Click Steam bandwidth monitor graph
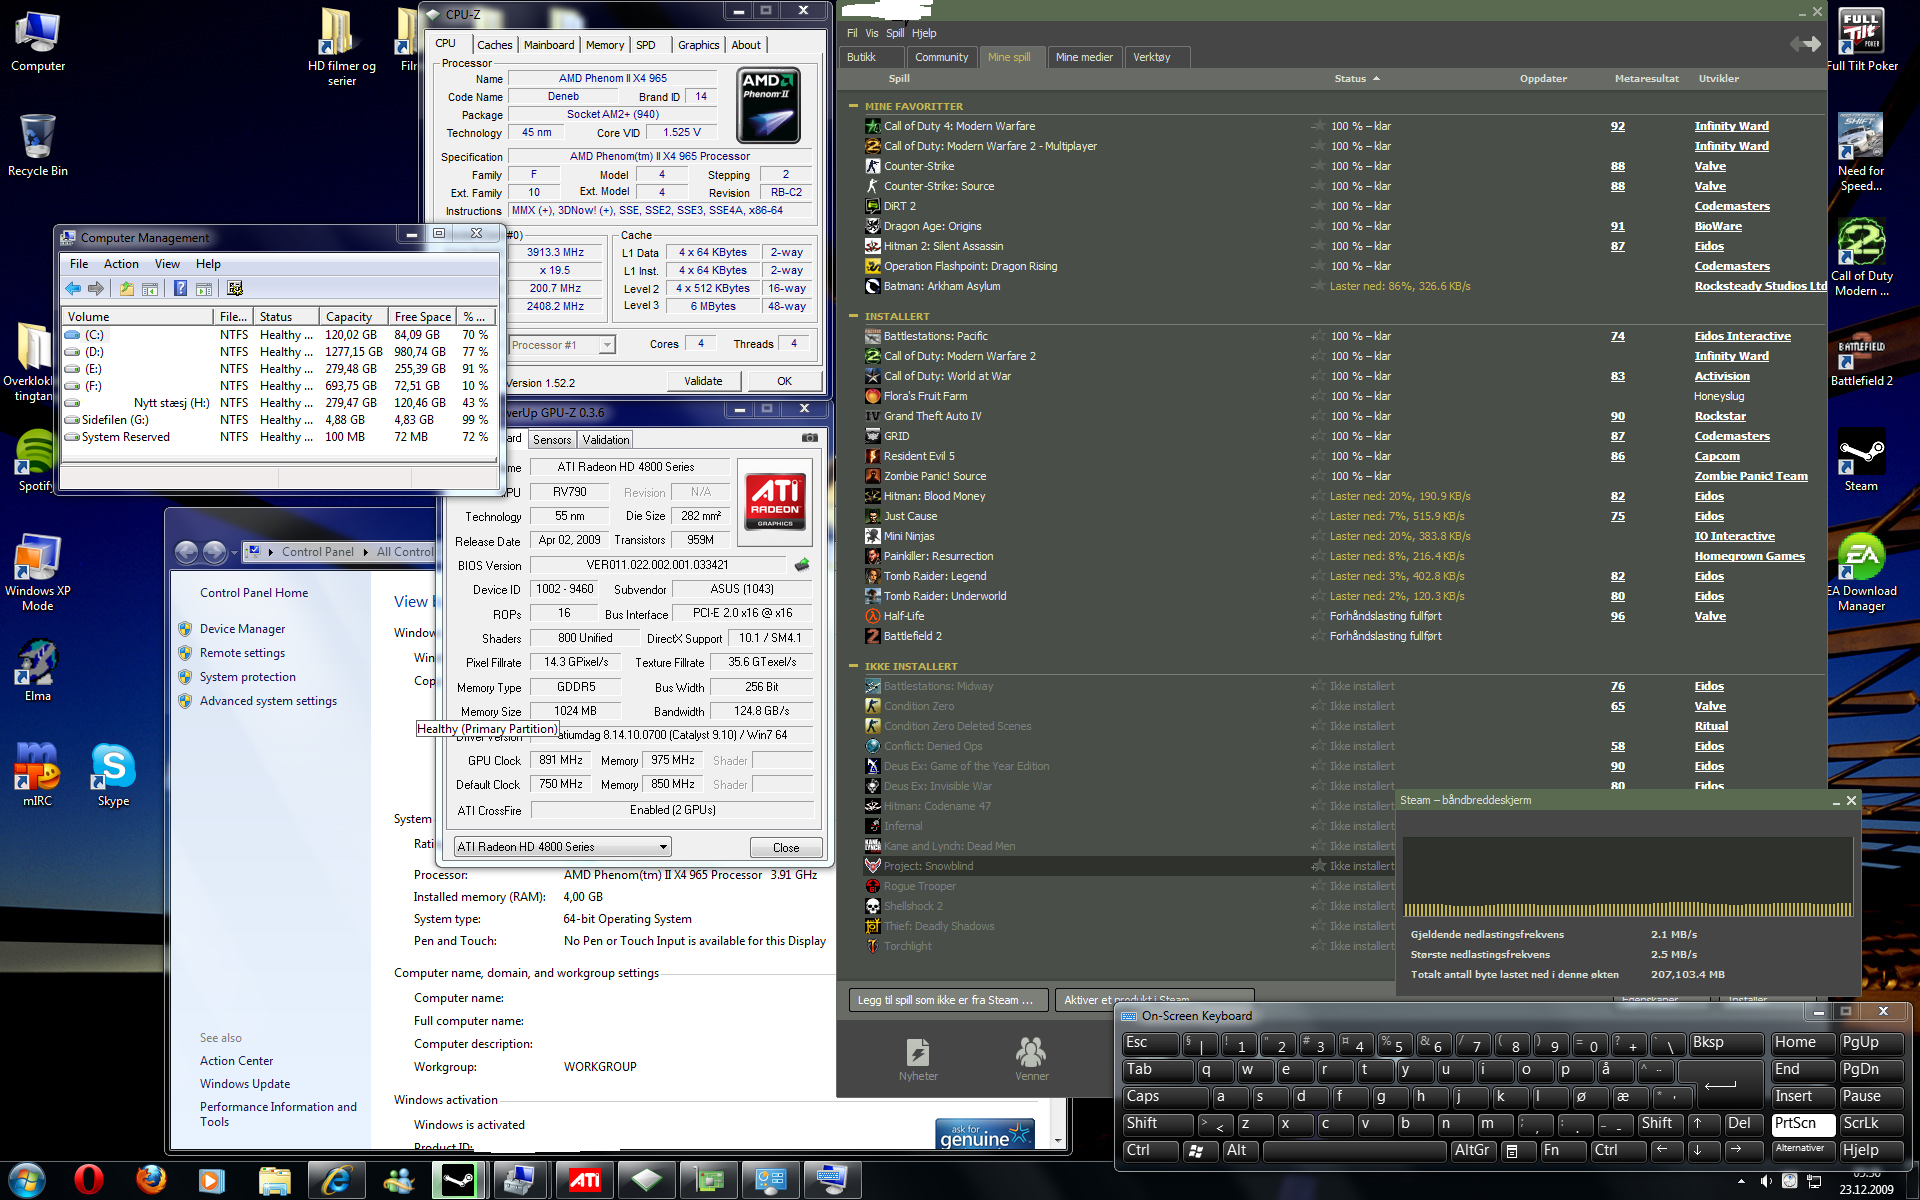Screen dimensions: 1920x1200 click(x=1627, y=877)
